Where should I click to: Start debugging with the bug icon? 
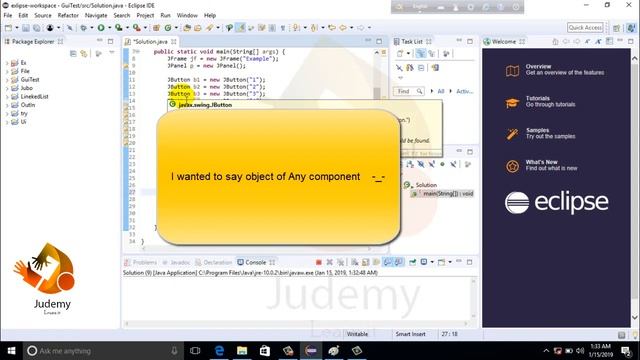pos(83,28)
